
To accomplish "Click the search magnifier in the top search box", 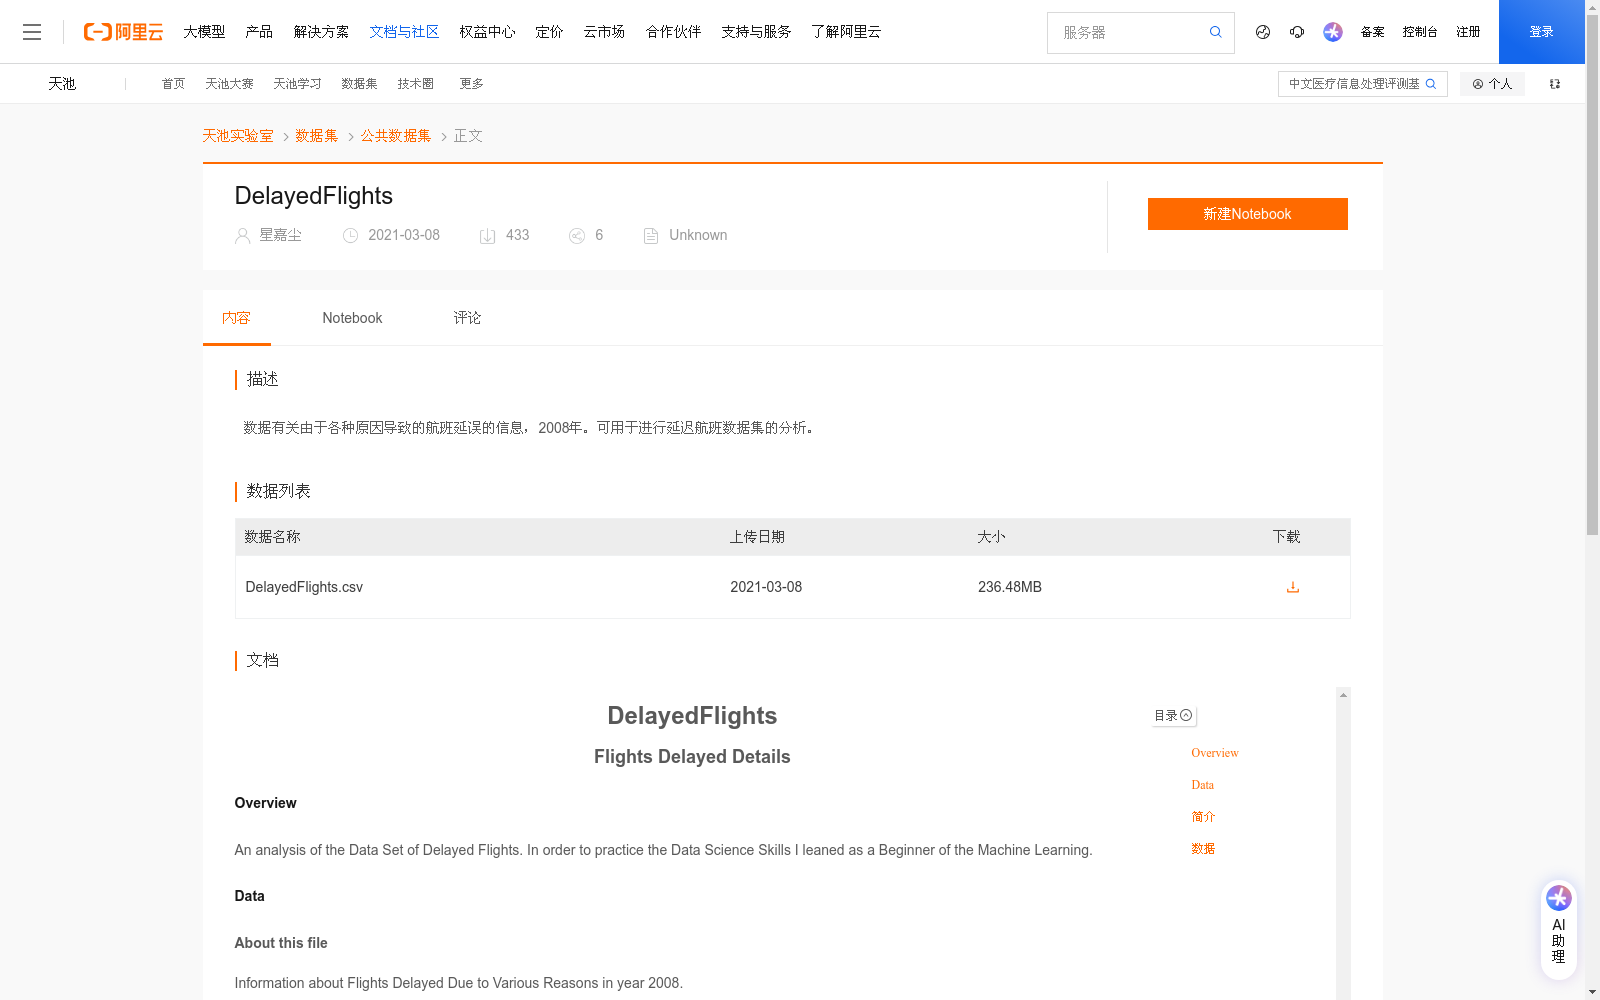I will click(x=1215, y=32).
